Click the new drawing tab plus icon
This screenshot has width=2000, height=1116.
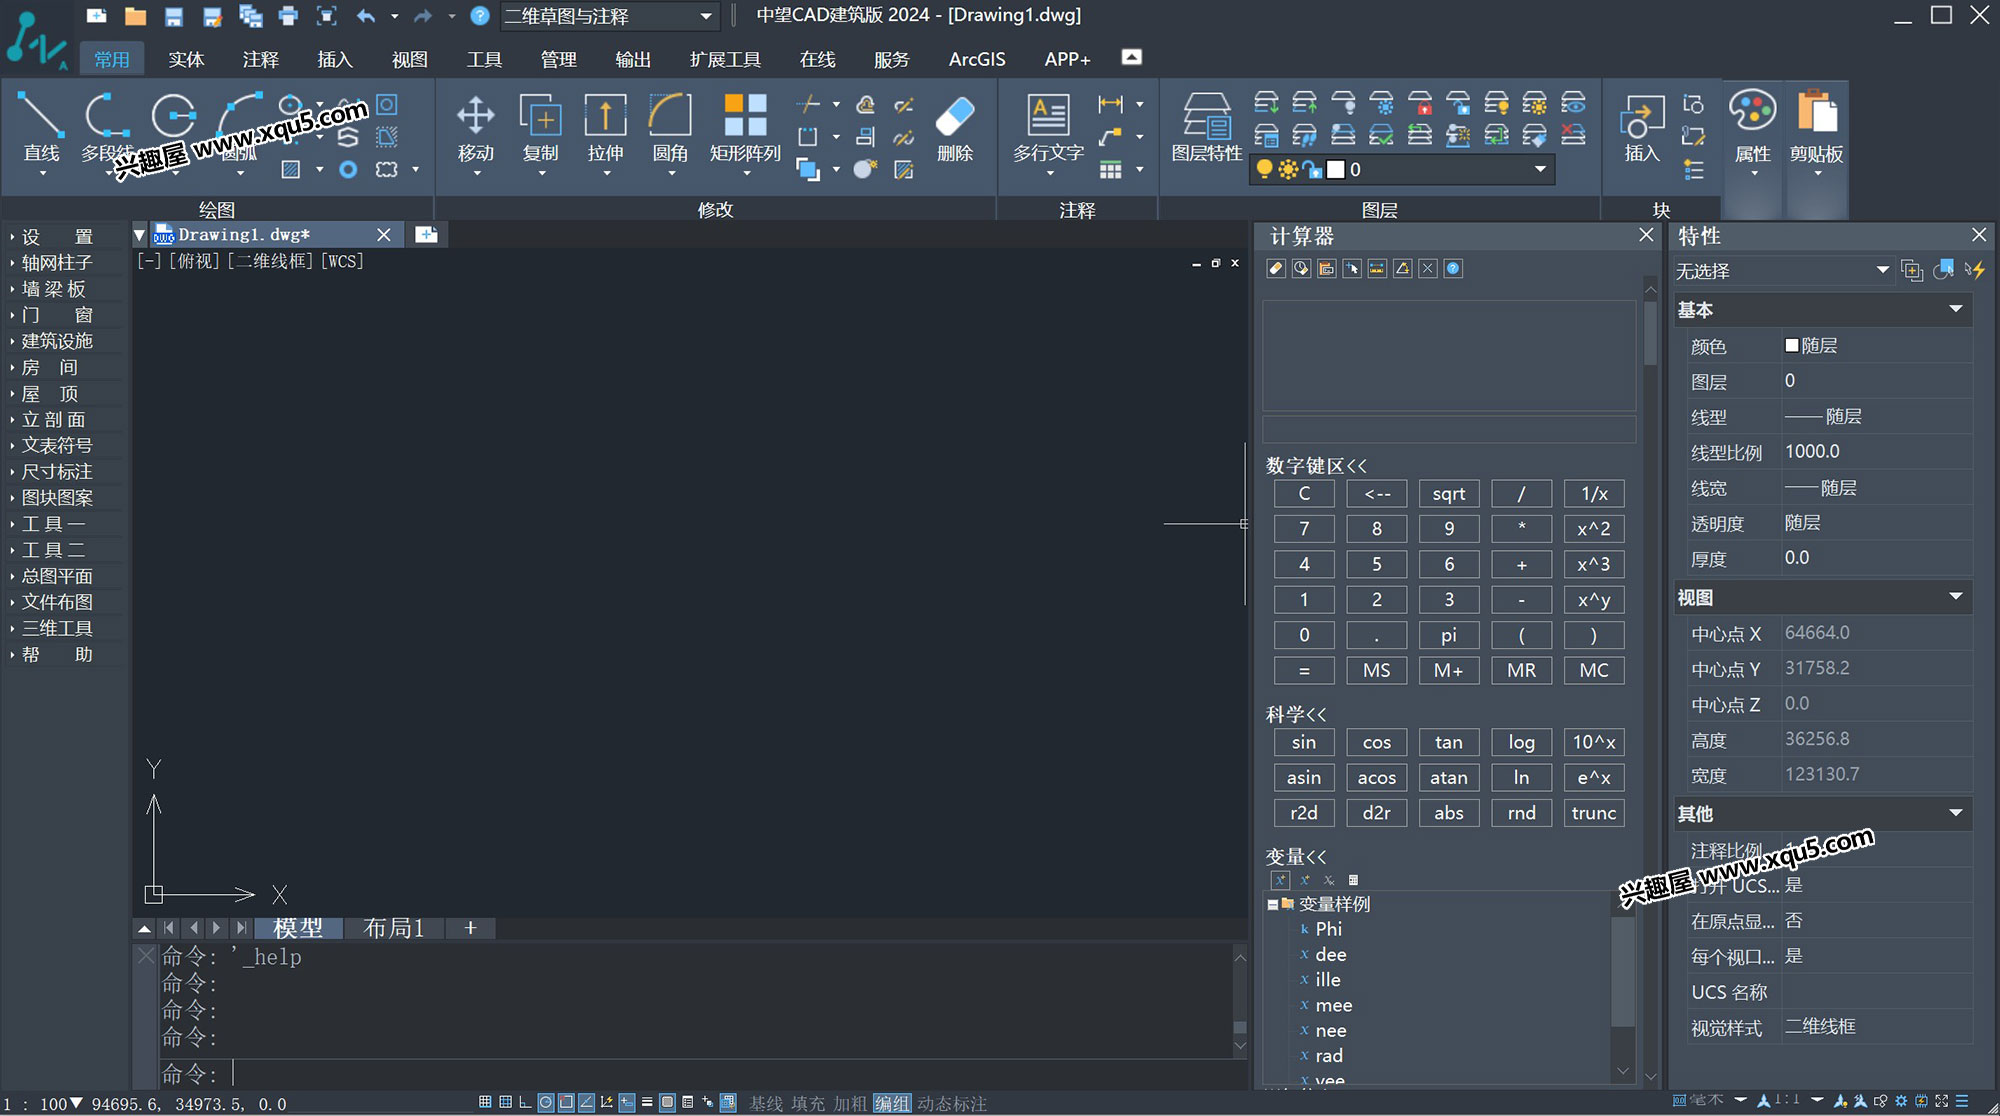(427, 234)
